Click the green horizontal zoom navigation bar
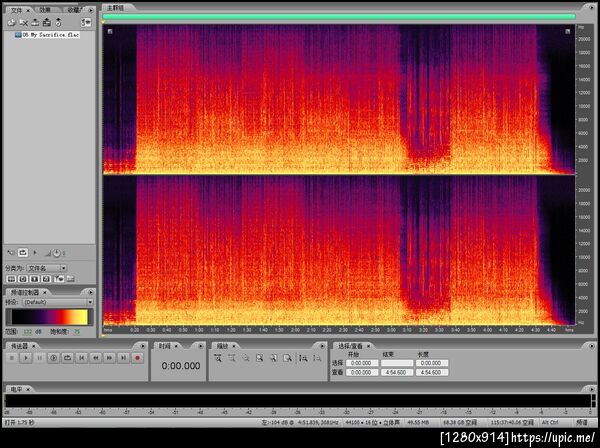600x448 pixels. click(339, 16)
